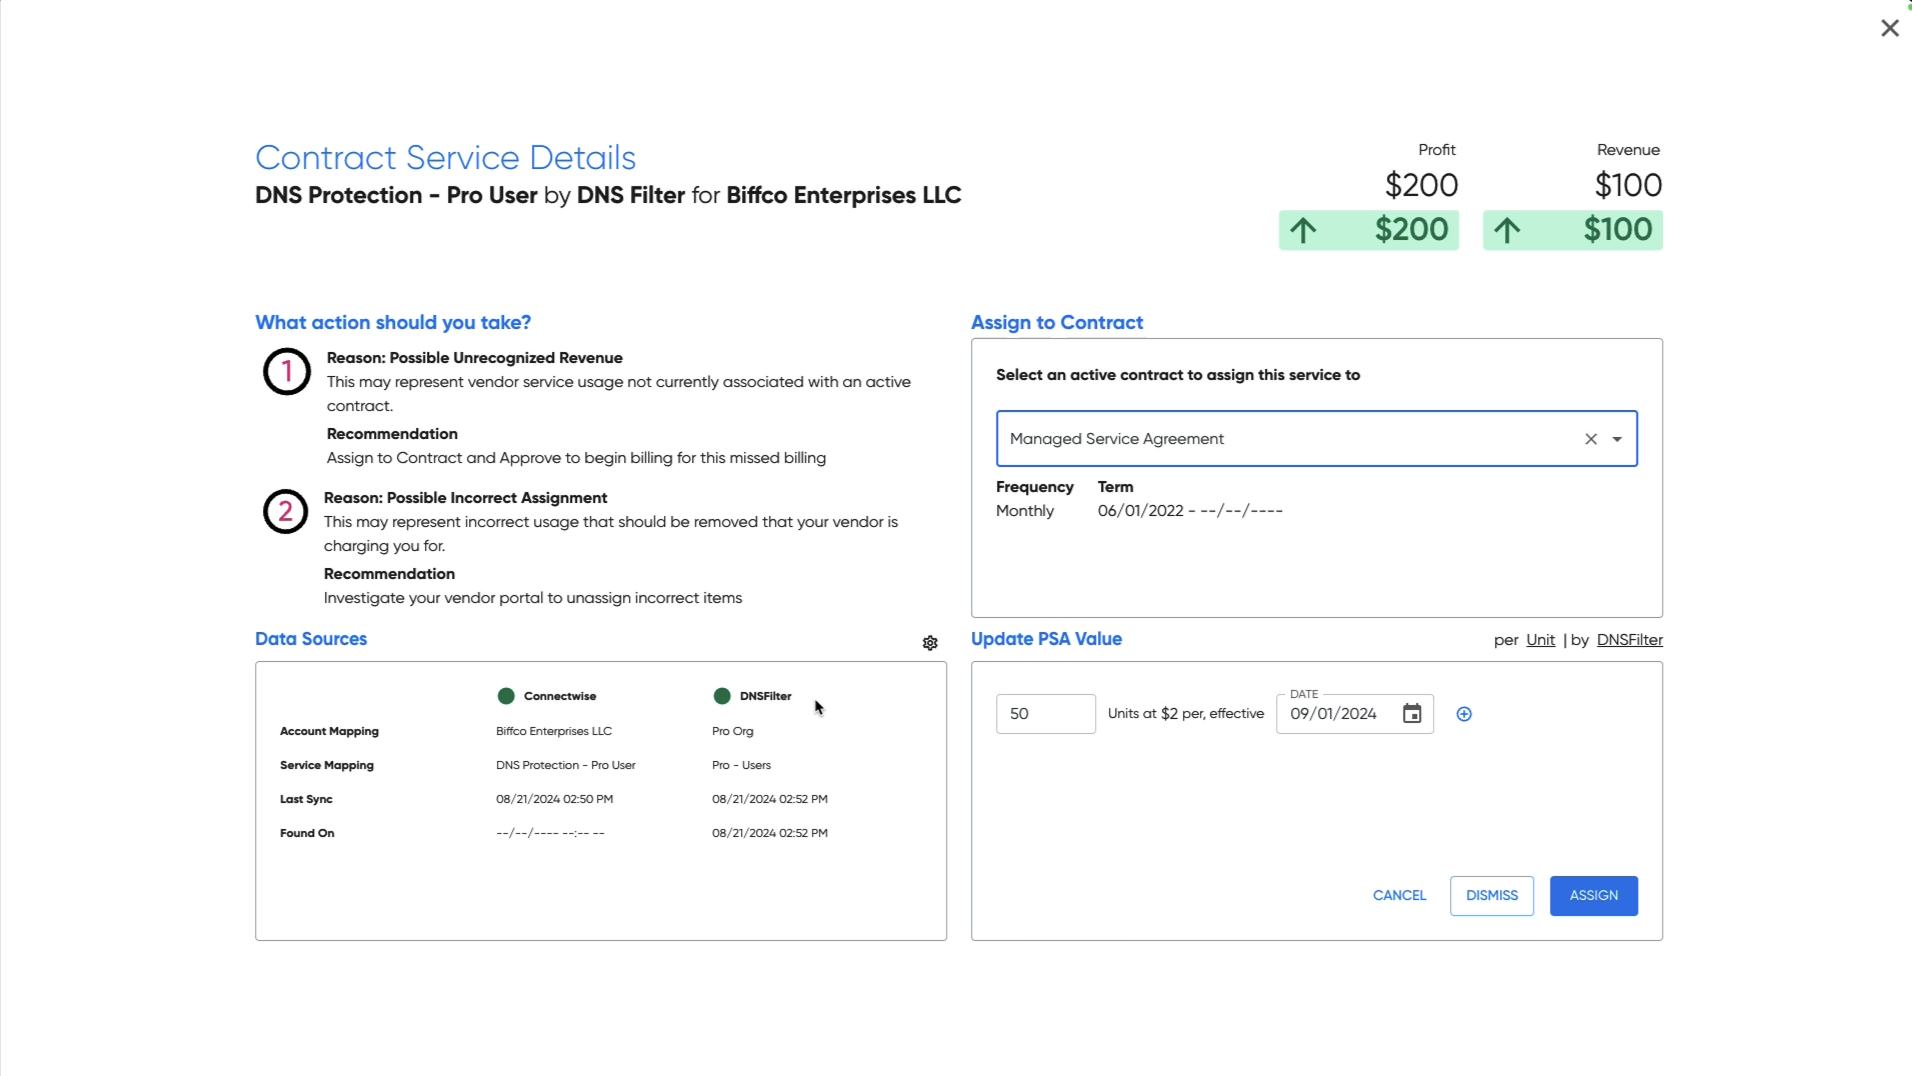Click the Managed Service Agreement combo box
The width and height of the screenshot is (1912, 1076).
click(1316, 439)
